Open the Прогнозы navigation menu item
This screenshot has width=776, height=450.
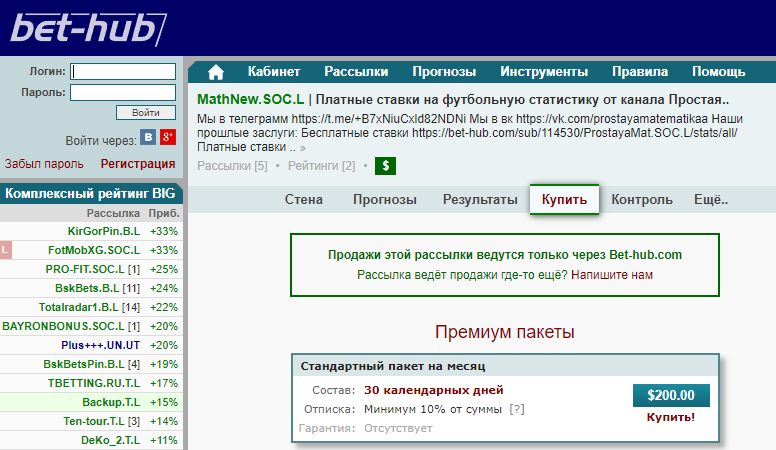click(x=444, y=72)
